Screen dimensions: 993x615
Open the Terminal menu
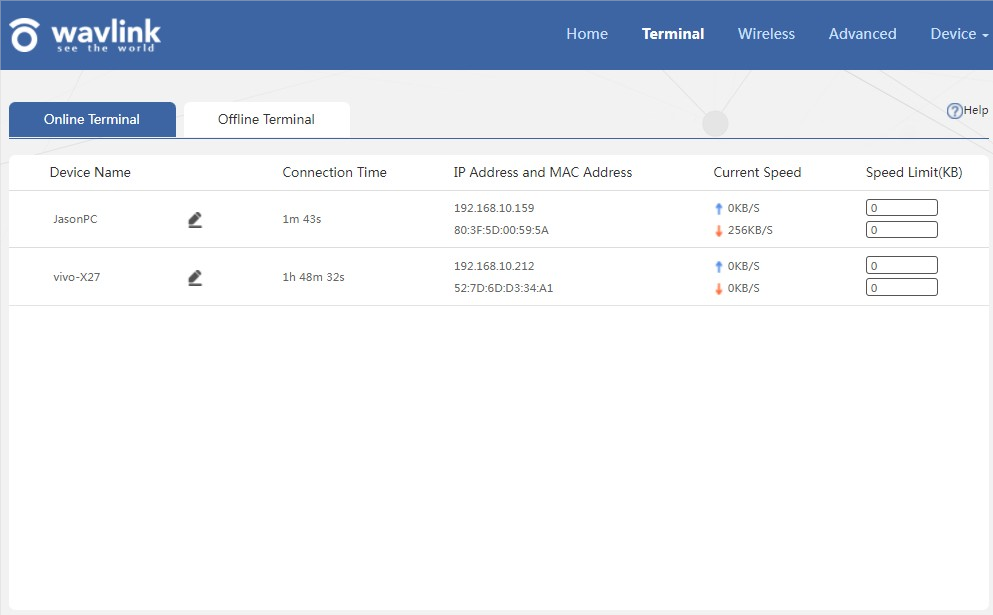point(673,34)
